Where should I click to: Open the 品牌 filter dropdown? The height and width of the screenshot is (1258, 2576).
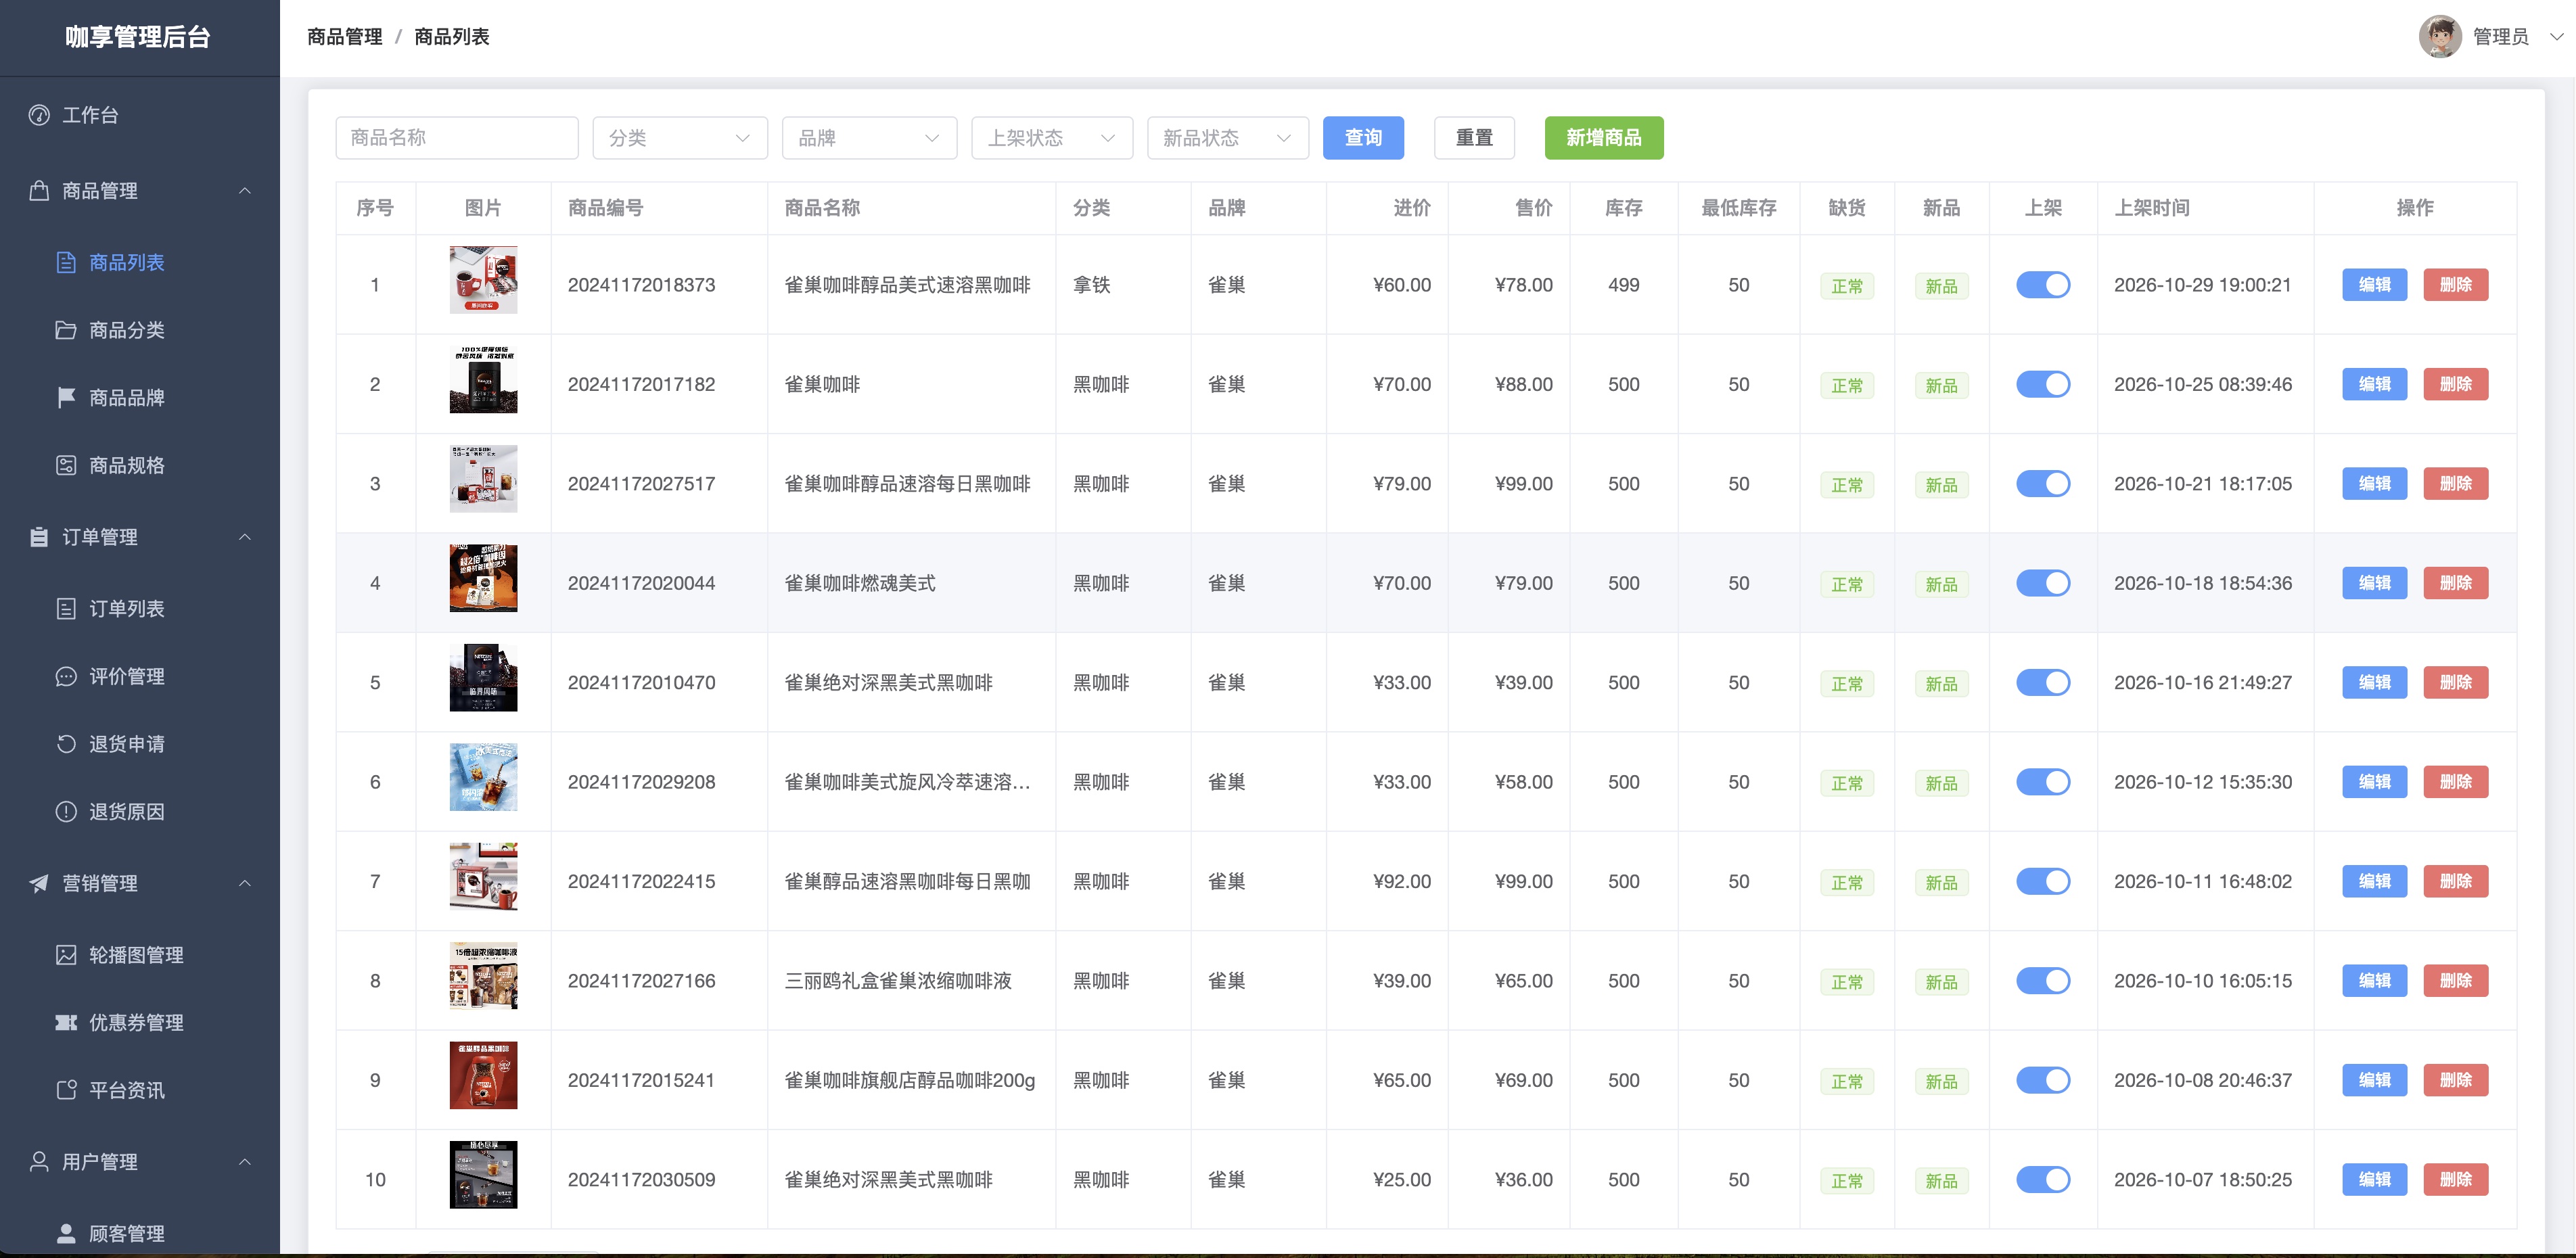click(869, 138)
